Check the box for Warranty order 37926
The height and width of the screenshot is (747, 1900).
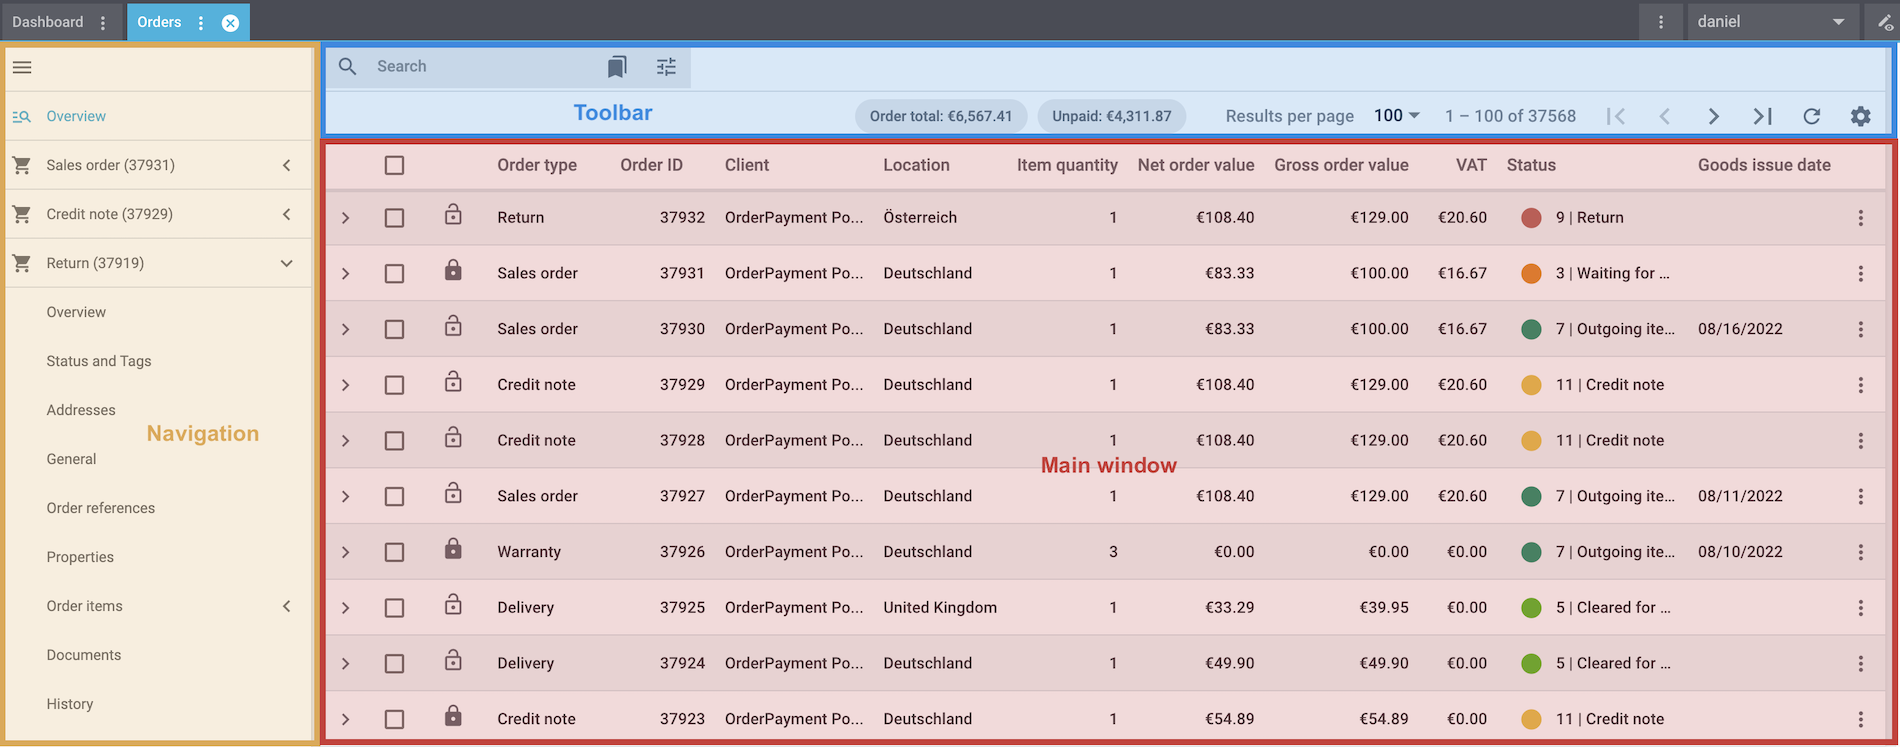coord(394,552)
